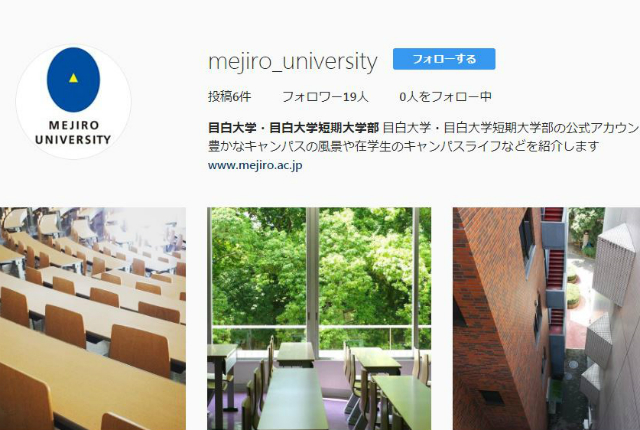Click the bio line about キャンパスライフ
Image resolution: width=640 pixels, height=430 pixels.
point(403,146)
